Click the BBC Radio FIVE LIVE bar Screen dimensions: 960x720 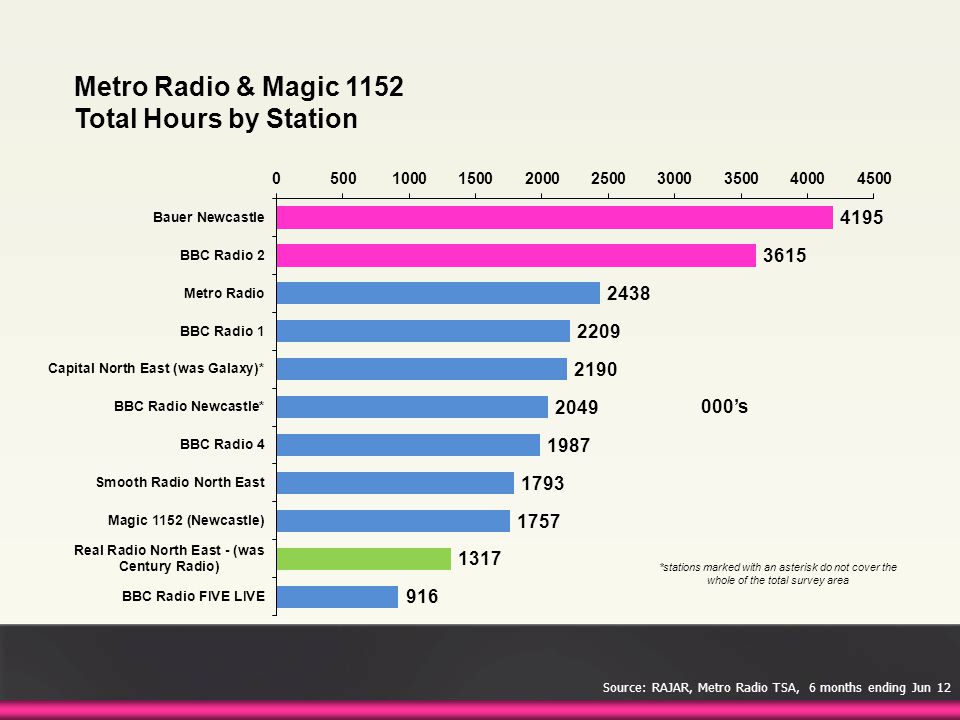pos(337,597)
